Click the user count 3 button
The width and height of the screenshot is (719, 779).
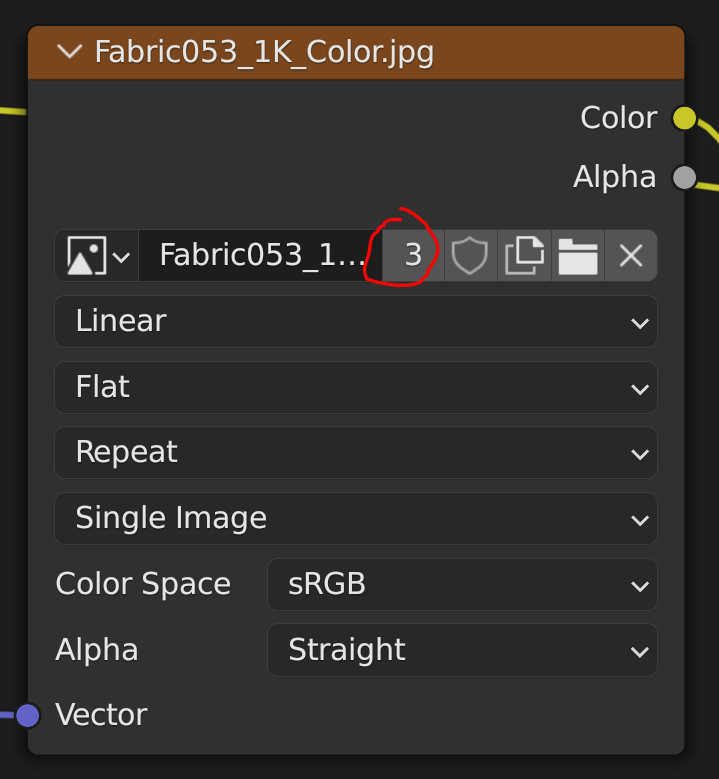[x=413, y=256]
